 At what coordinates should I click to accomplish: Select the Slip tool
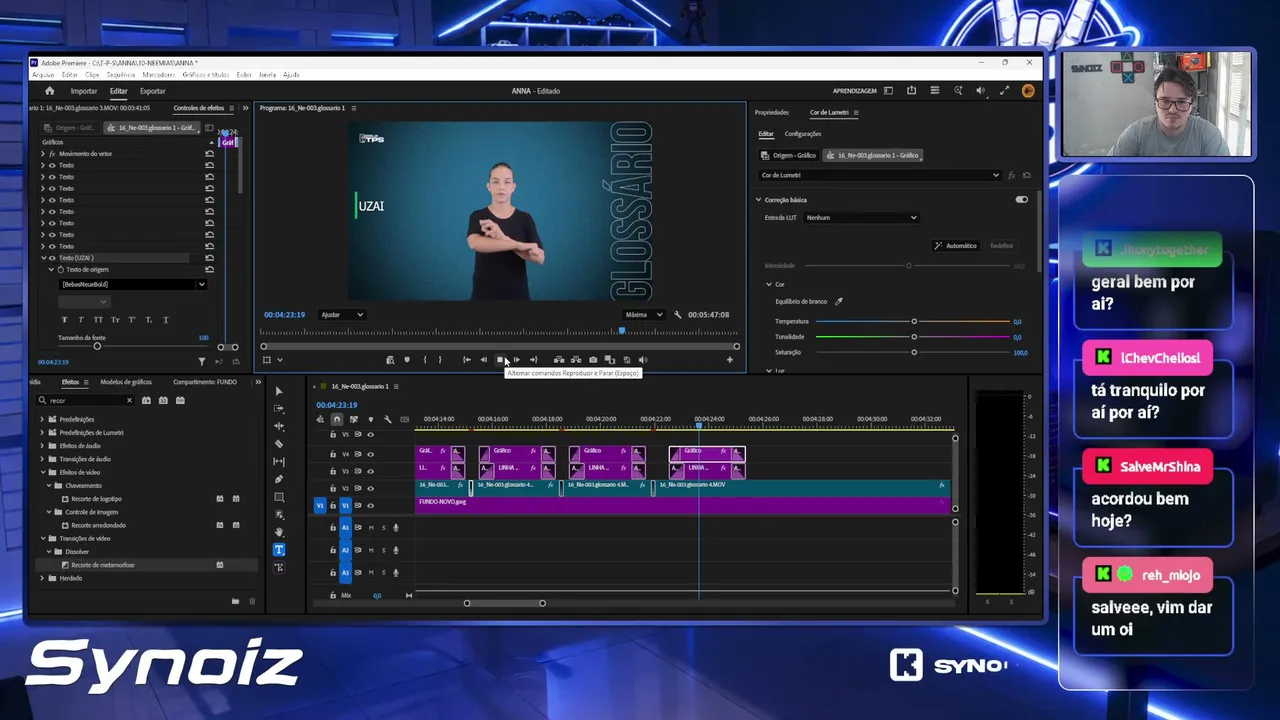tap(279, 462)
